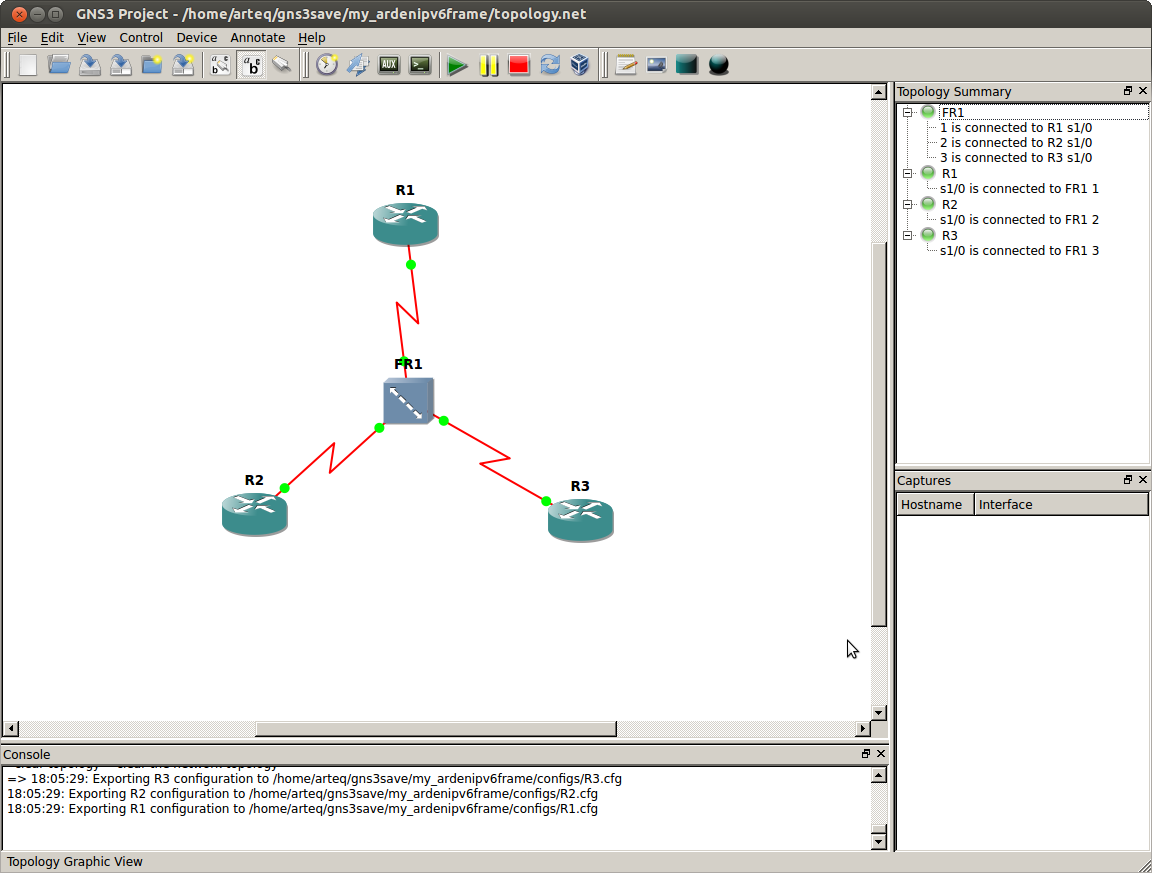
Task: Toggle show interface labels icon
Action: click(220, 65)
